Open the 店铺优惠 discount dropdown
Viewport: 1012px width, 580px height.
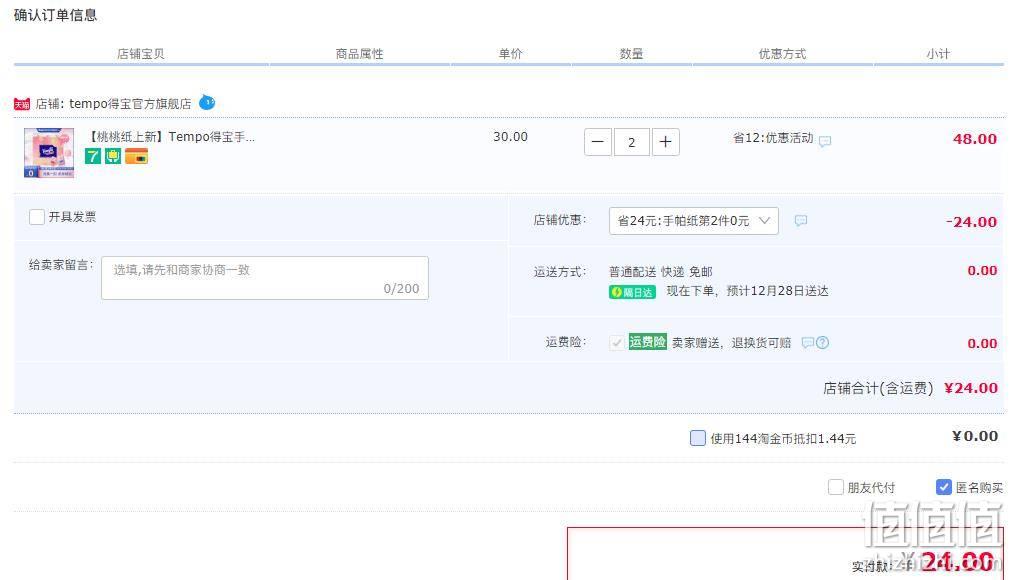pos(694,221)
